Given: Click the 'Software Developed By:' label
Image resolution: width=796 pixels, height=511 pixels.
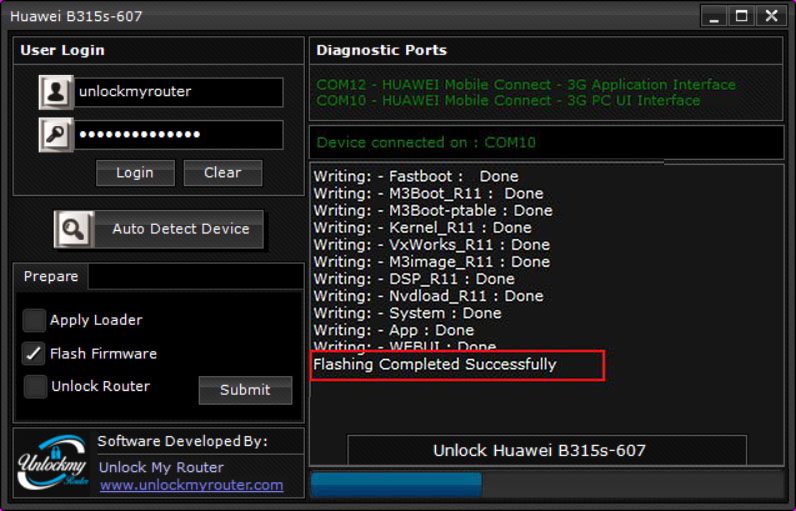Looking at the screenshot, I should point(183,441).
